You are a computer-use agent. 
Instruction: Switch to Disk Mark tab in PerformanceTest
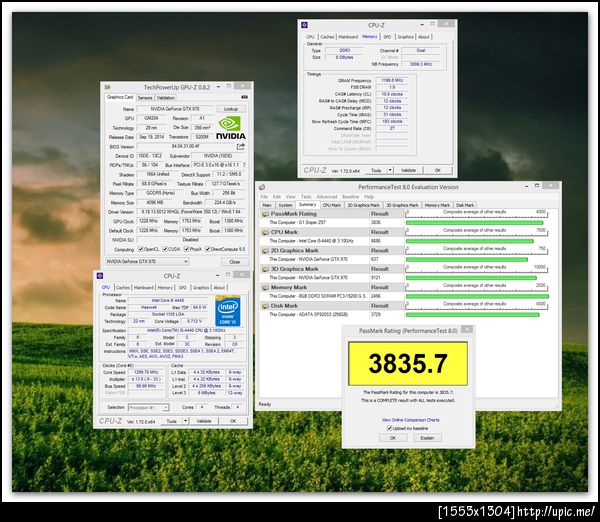(465, 205)
